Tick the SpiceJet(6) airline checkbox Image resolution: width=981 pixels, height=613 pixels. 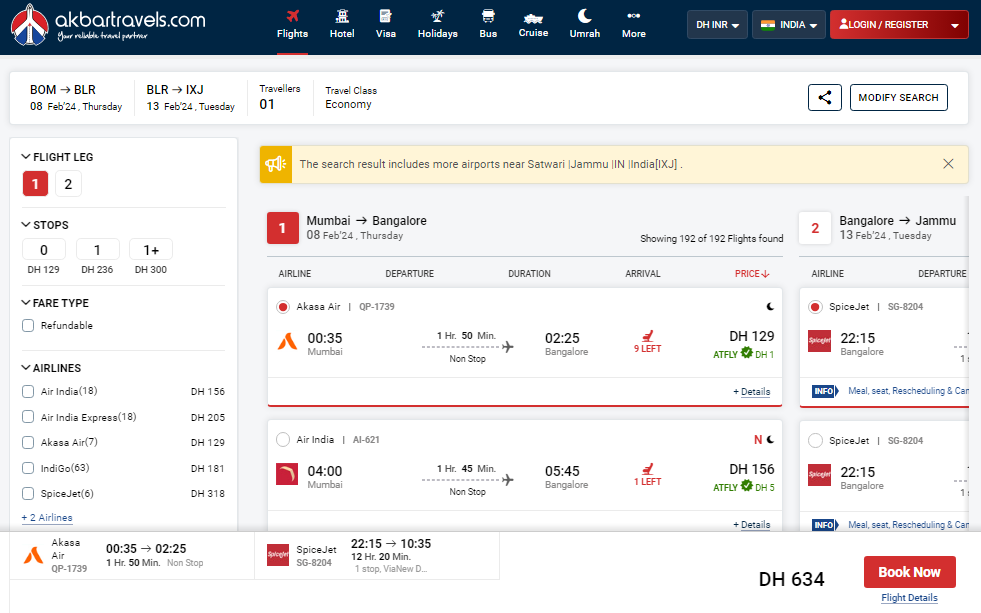pos(28,494)
